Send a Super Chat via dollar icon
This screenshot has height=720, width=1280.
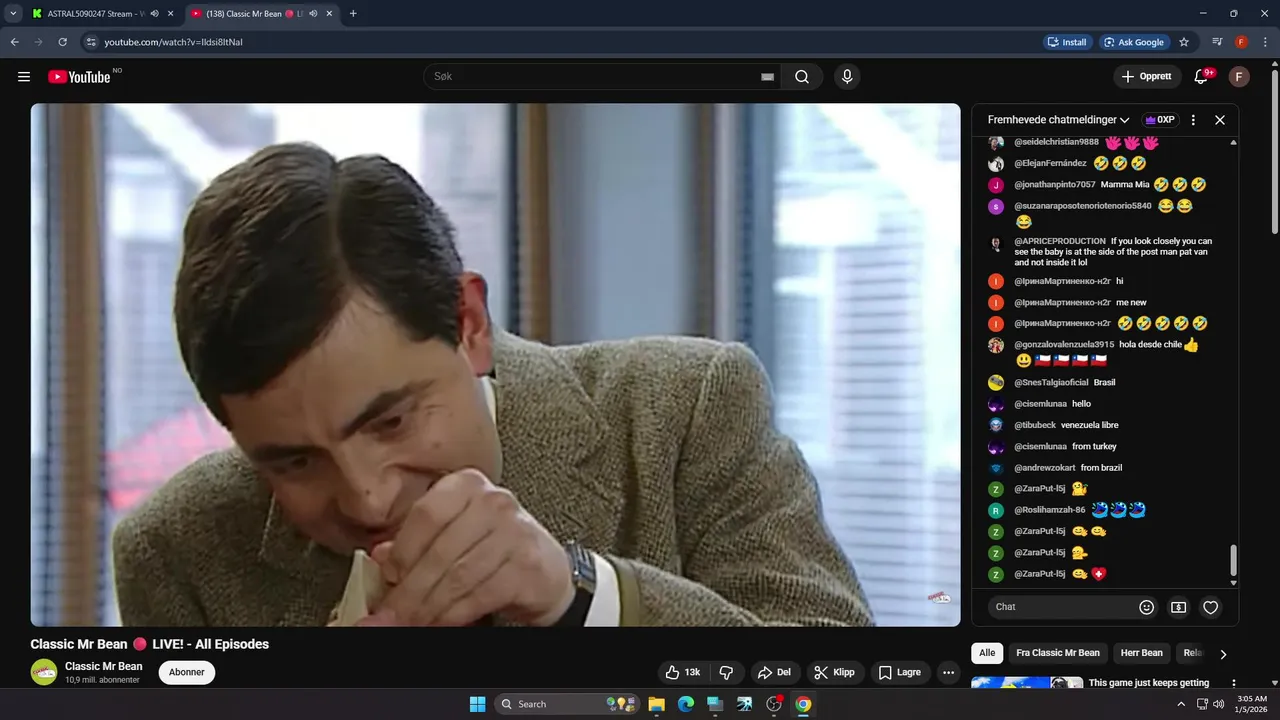(x=1178, y=607)
